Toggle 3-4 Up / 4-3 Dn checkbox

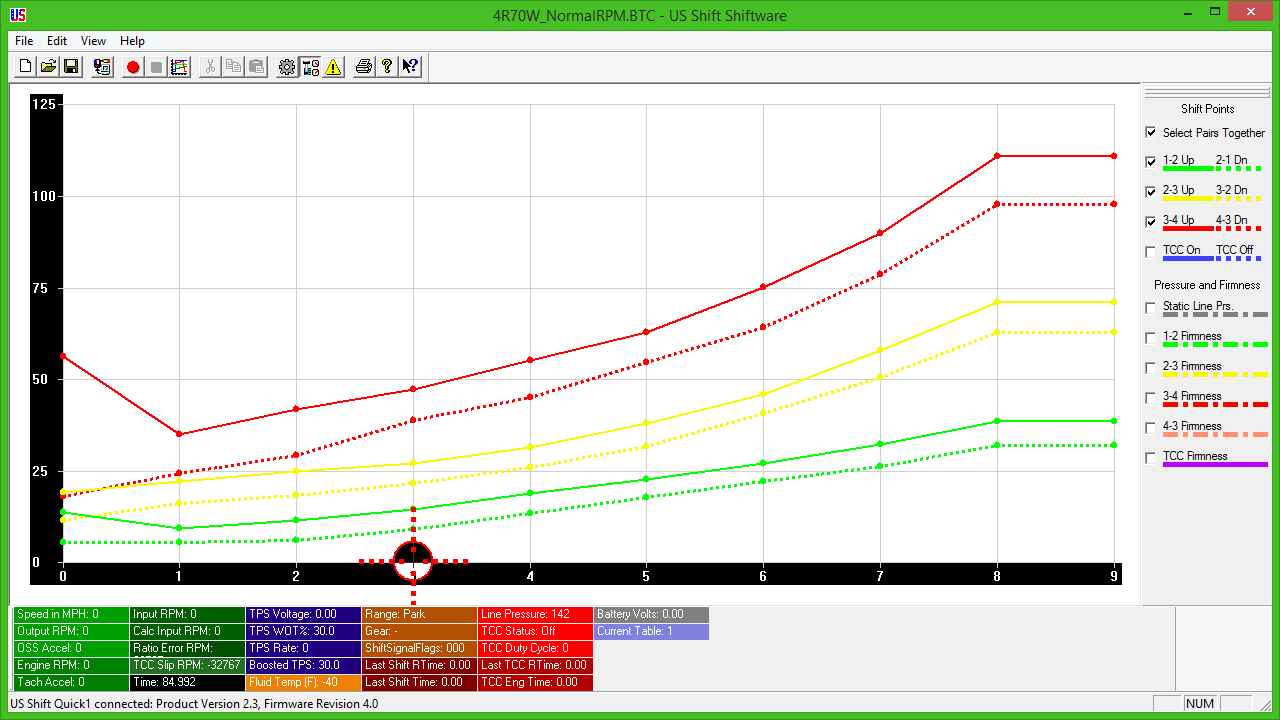point(1151,221)
